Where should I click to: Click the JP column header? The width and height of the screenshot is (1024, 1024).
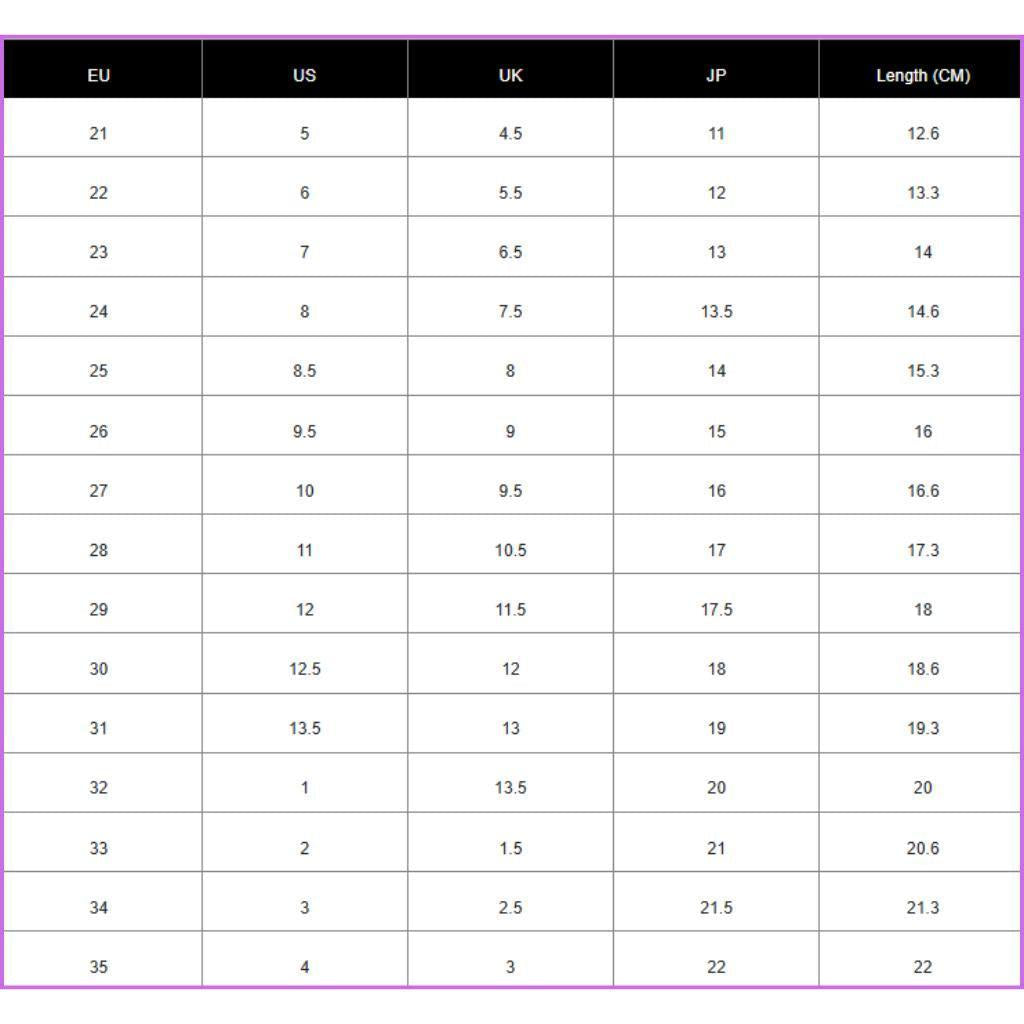coord(716,75)
